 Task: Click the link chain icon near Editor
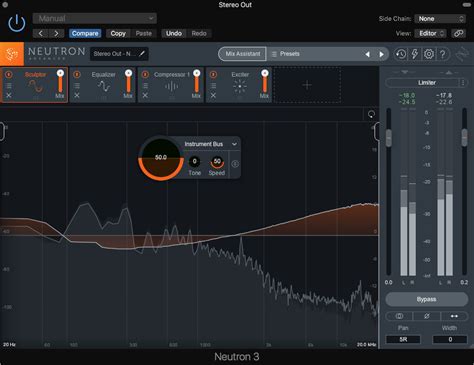tap(458, 33)
